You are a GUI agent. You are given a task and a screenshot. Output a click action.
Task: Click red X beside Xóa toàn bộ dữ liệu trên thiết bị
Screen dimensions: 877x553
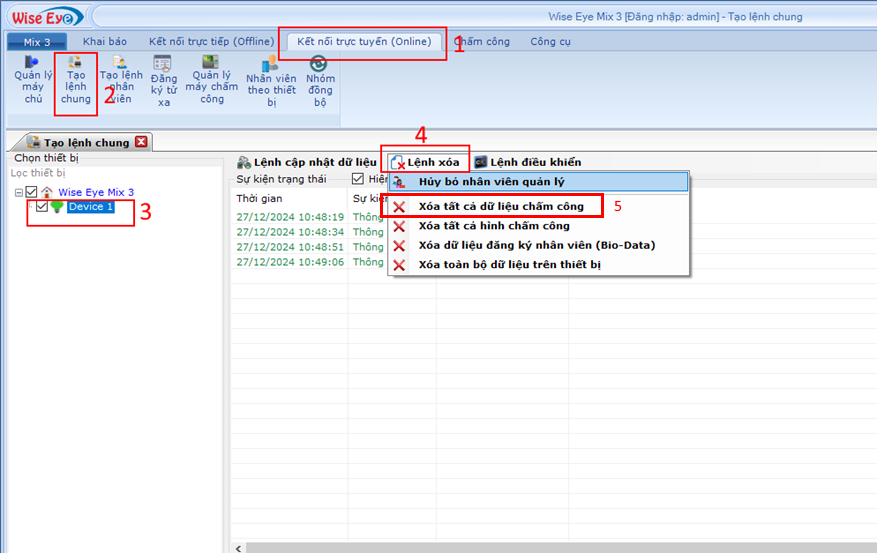pos(399,265)
